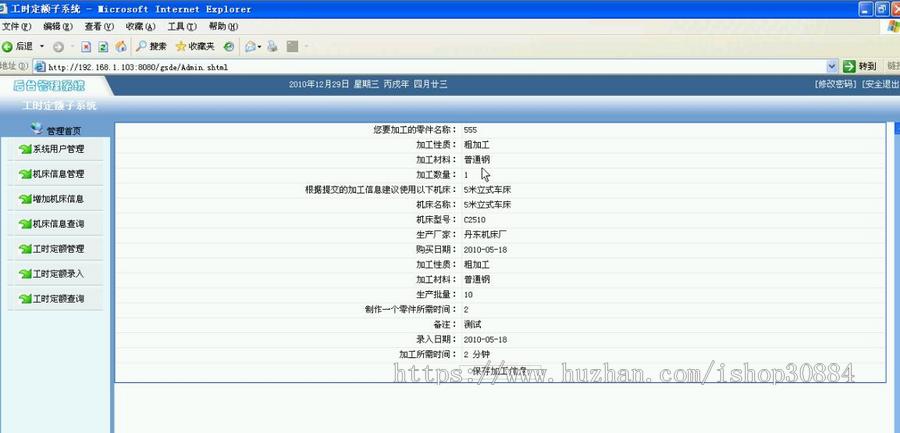Open the 收藏夹 favorites toolbar button
Screen dimensions: 900x433
click(195, 47)
